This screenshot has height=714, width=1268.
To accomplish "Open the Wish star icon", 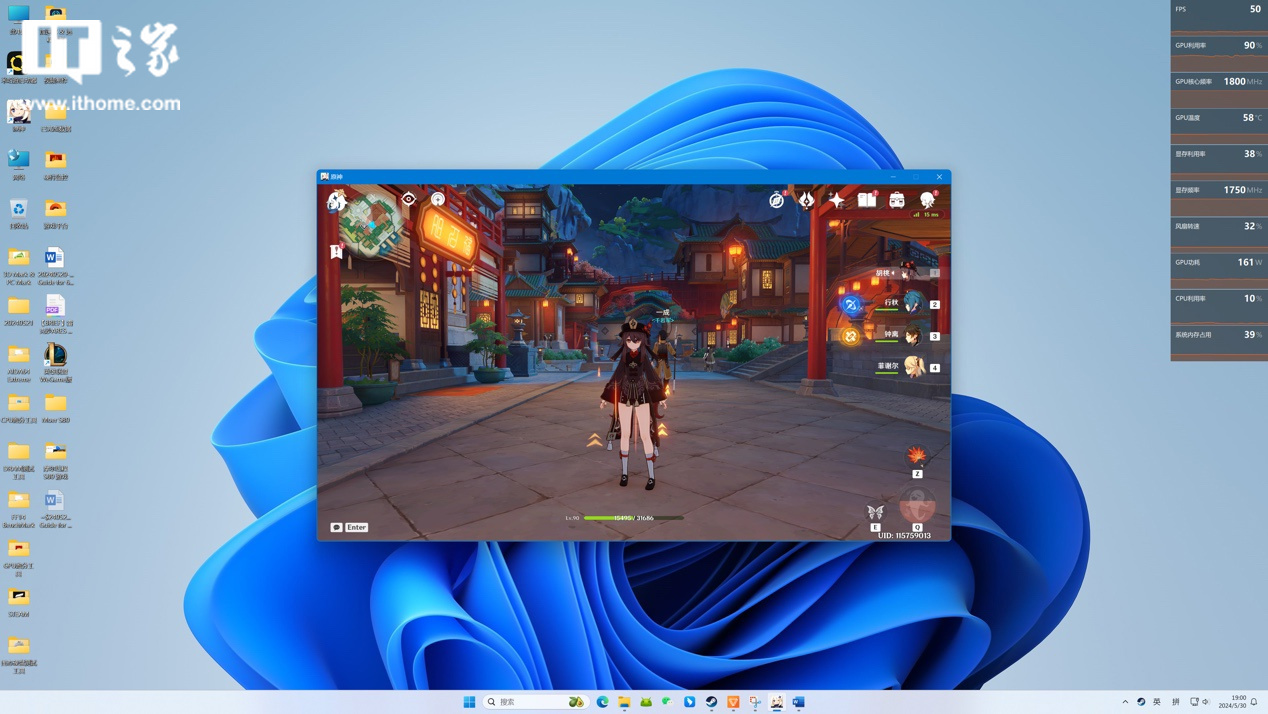I will coord(836,200).
